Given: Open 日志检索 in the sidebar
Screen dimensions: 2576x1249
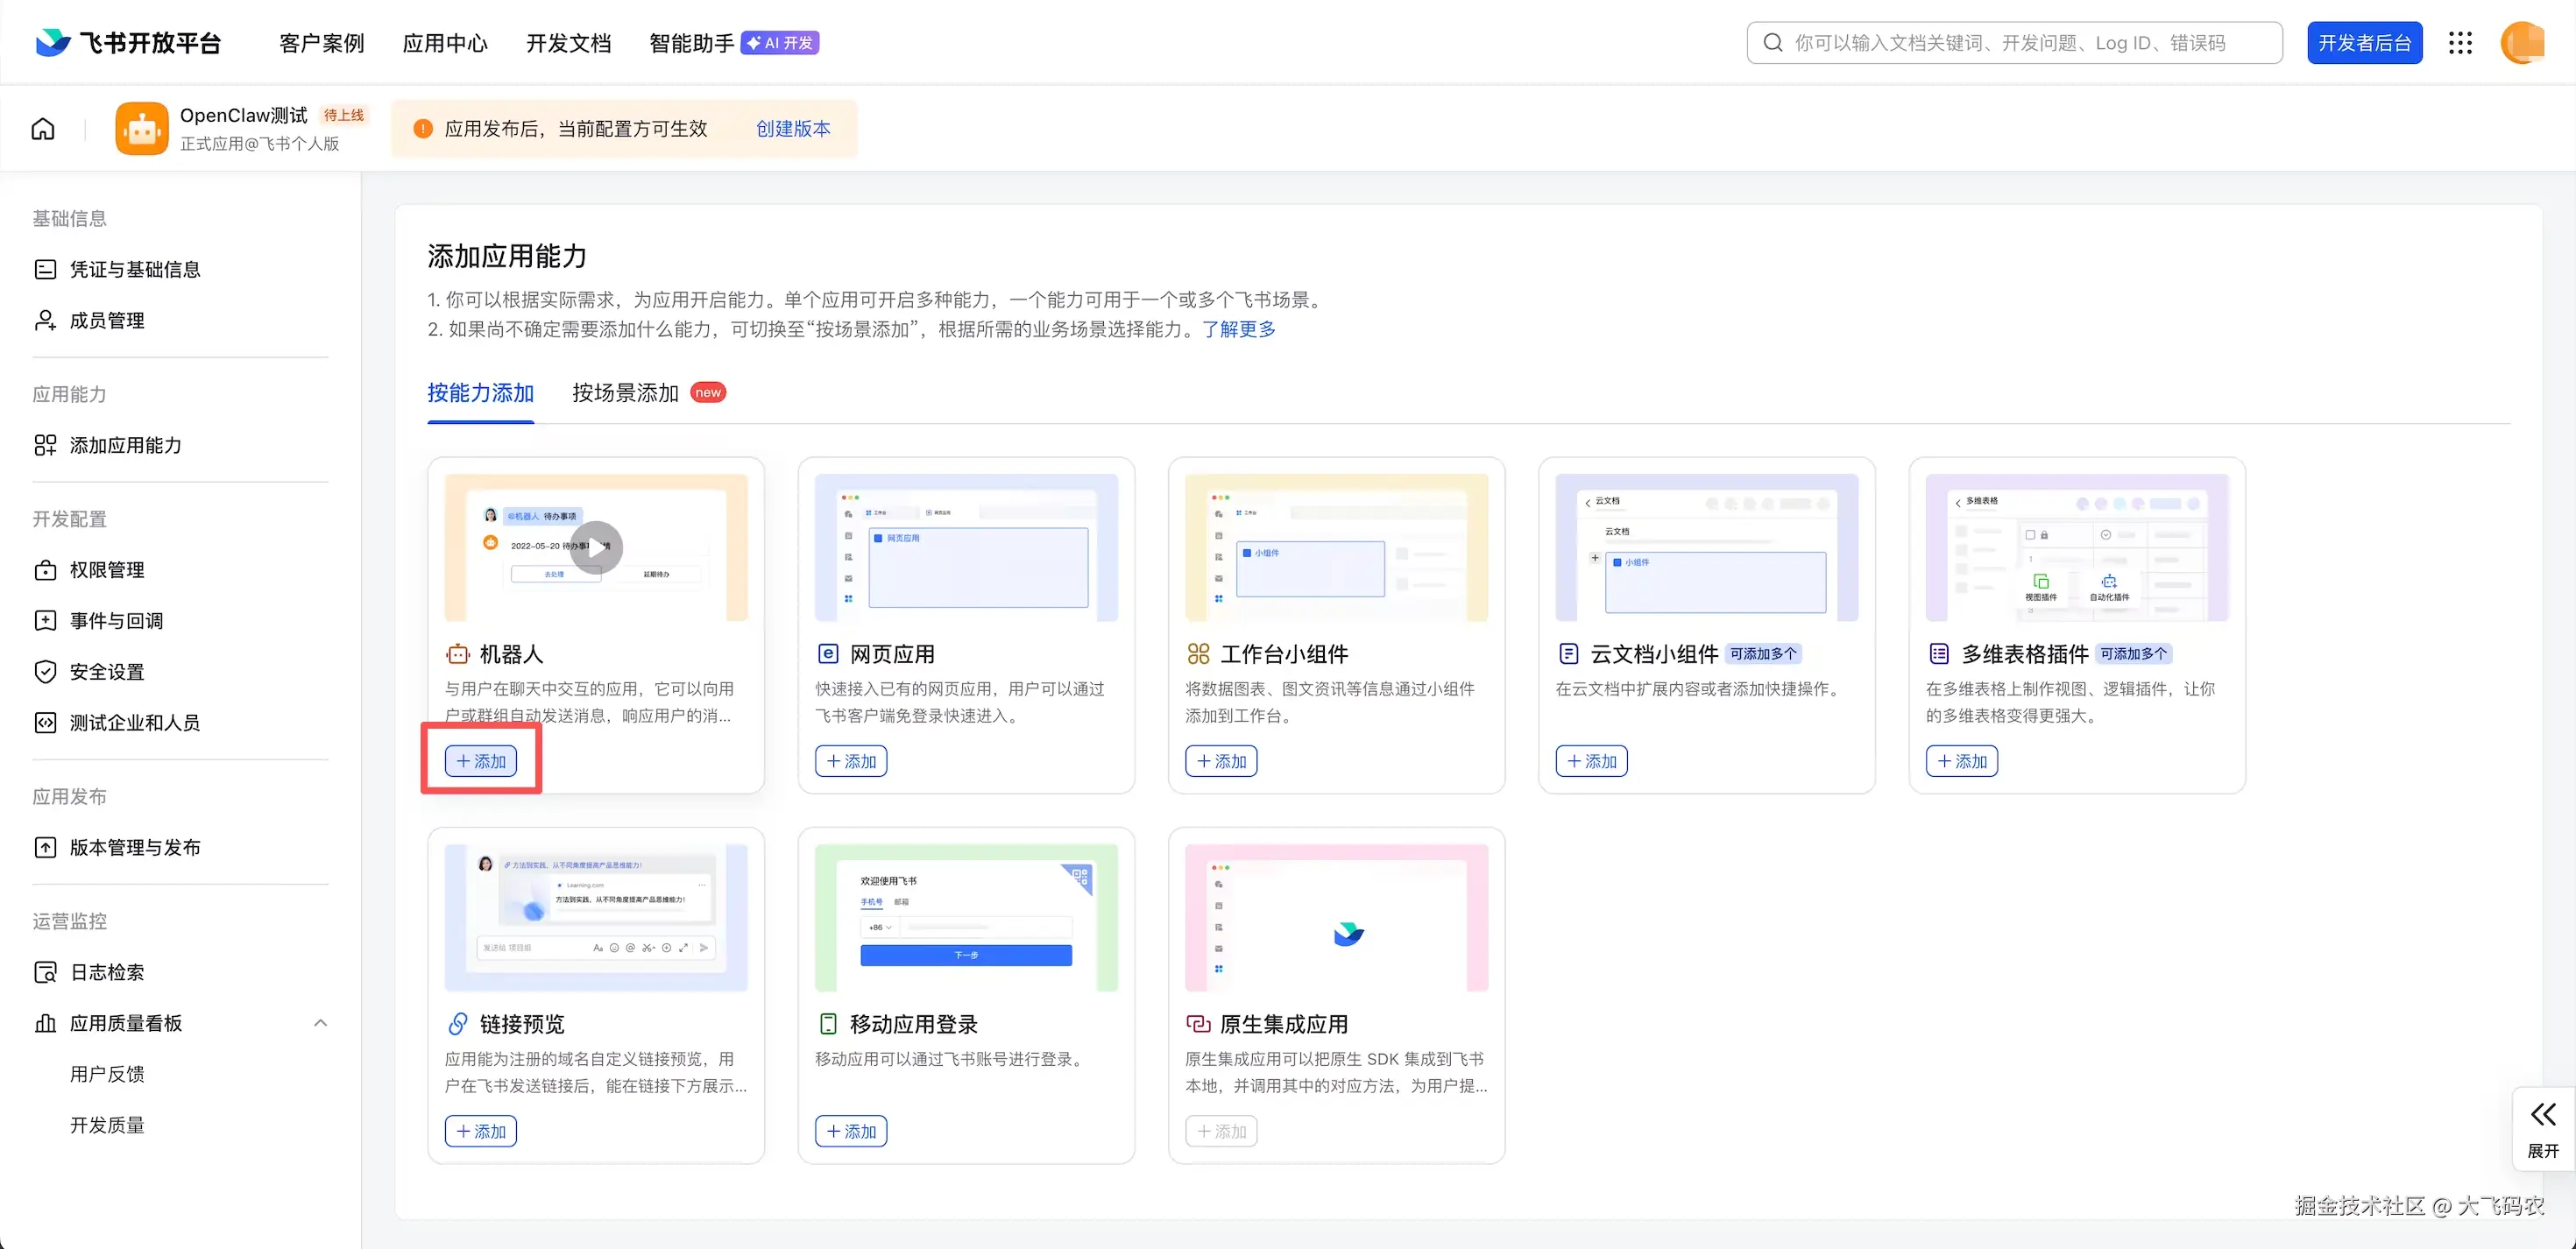Looking at the screenshot, I should (x=107, y=972).
